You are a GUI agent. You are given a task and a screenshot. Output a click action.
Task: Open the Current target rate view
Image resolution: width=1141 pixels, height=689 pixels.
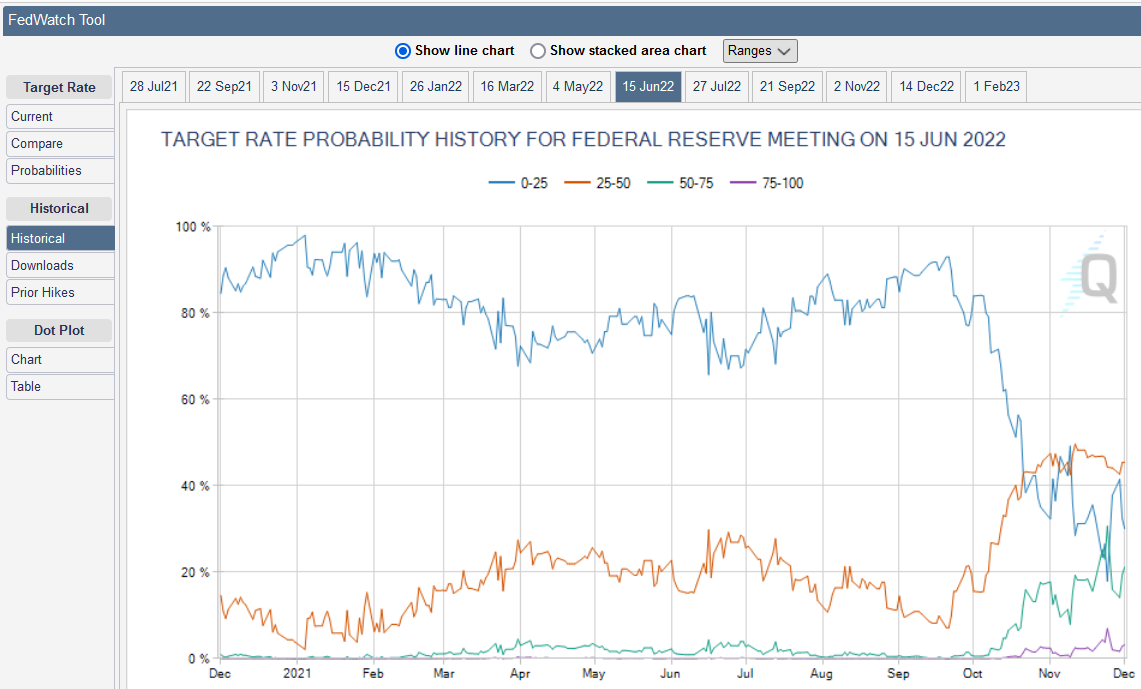coord(60,117)
